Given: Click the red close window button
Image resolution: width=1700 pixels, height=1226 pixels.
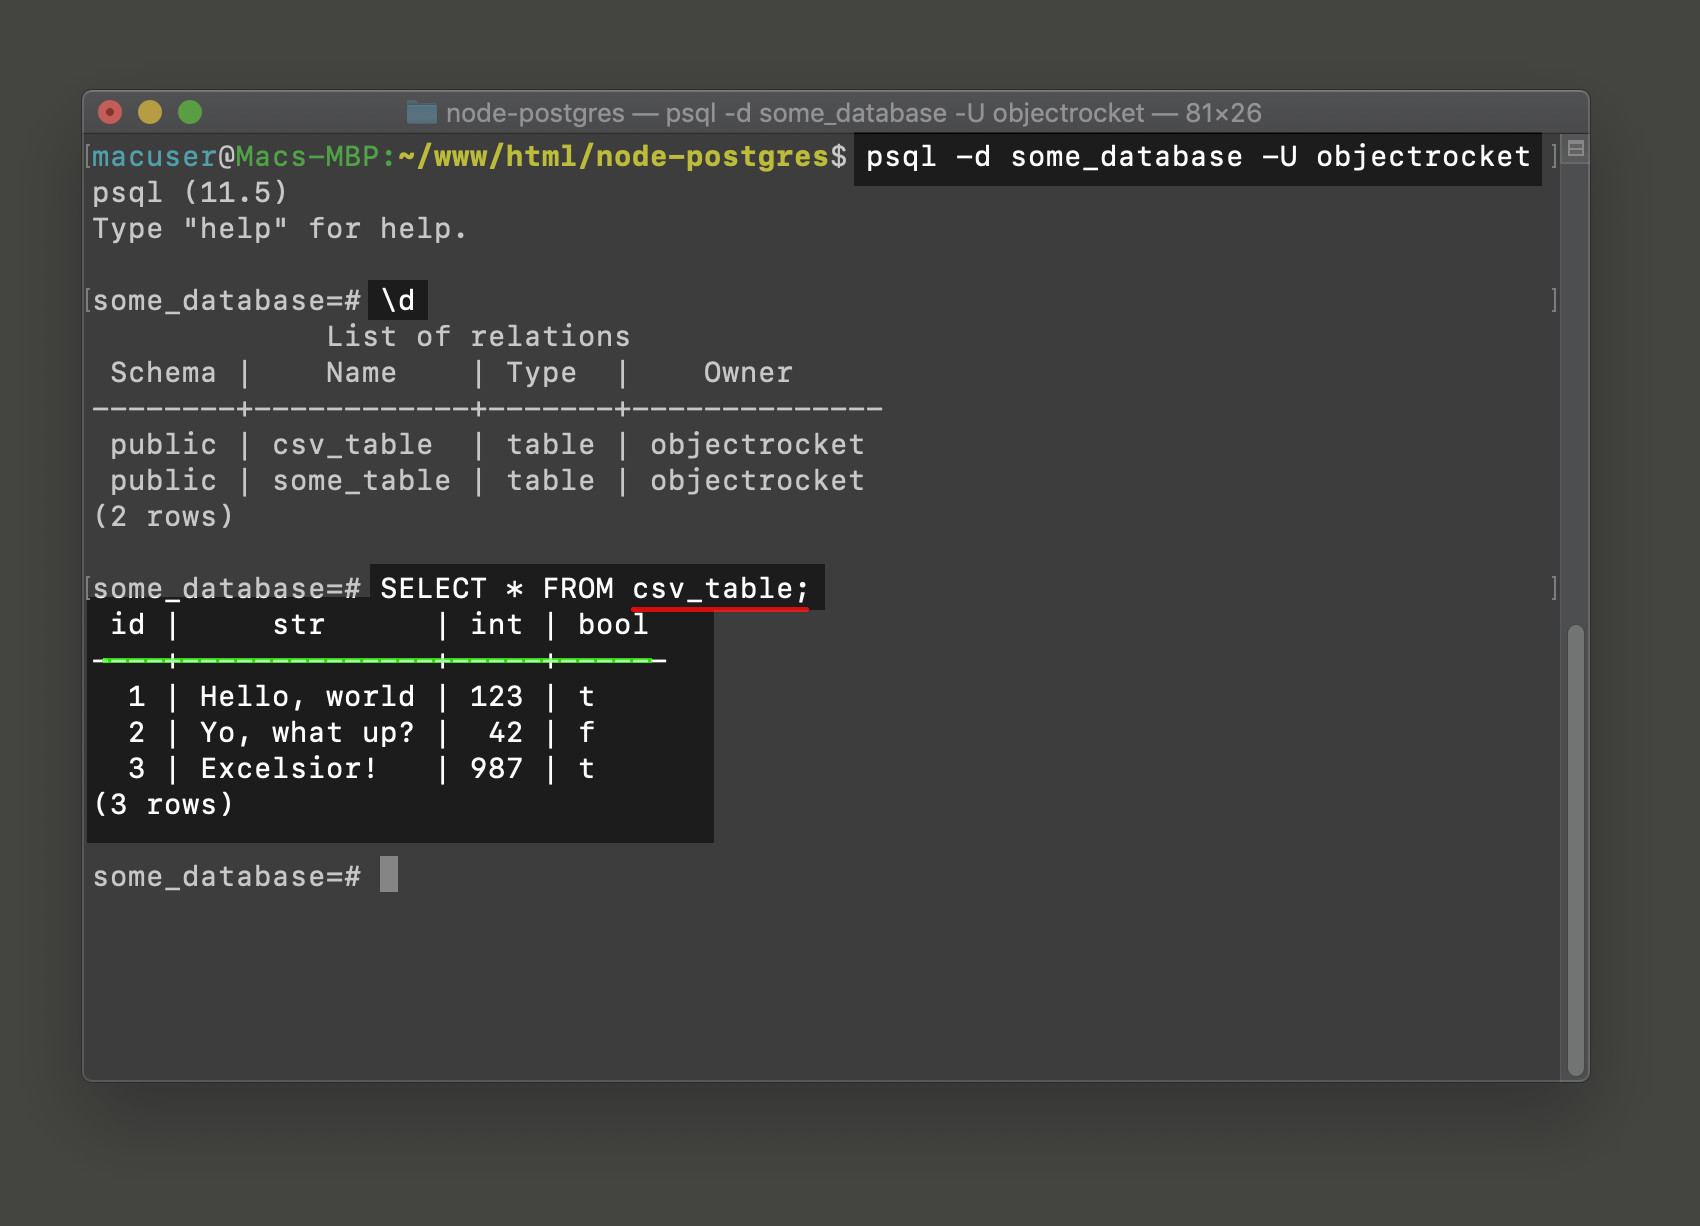Looking at the screenshot, I should tap(110, 112).
